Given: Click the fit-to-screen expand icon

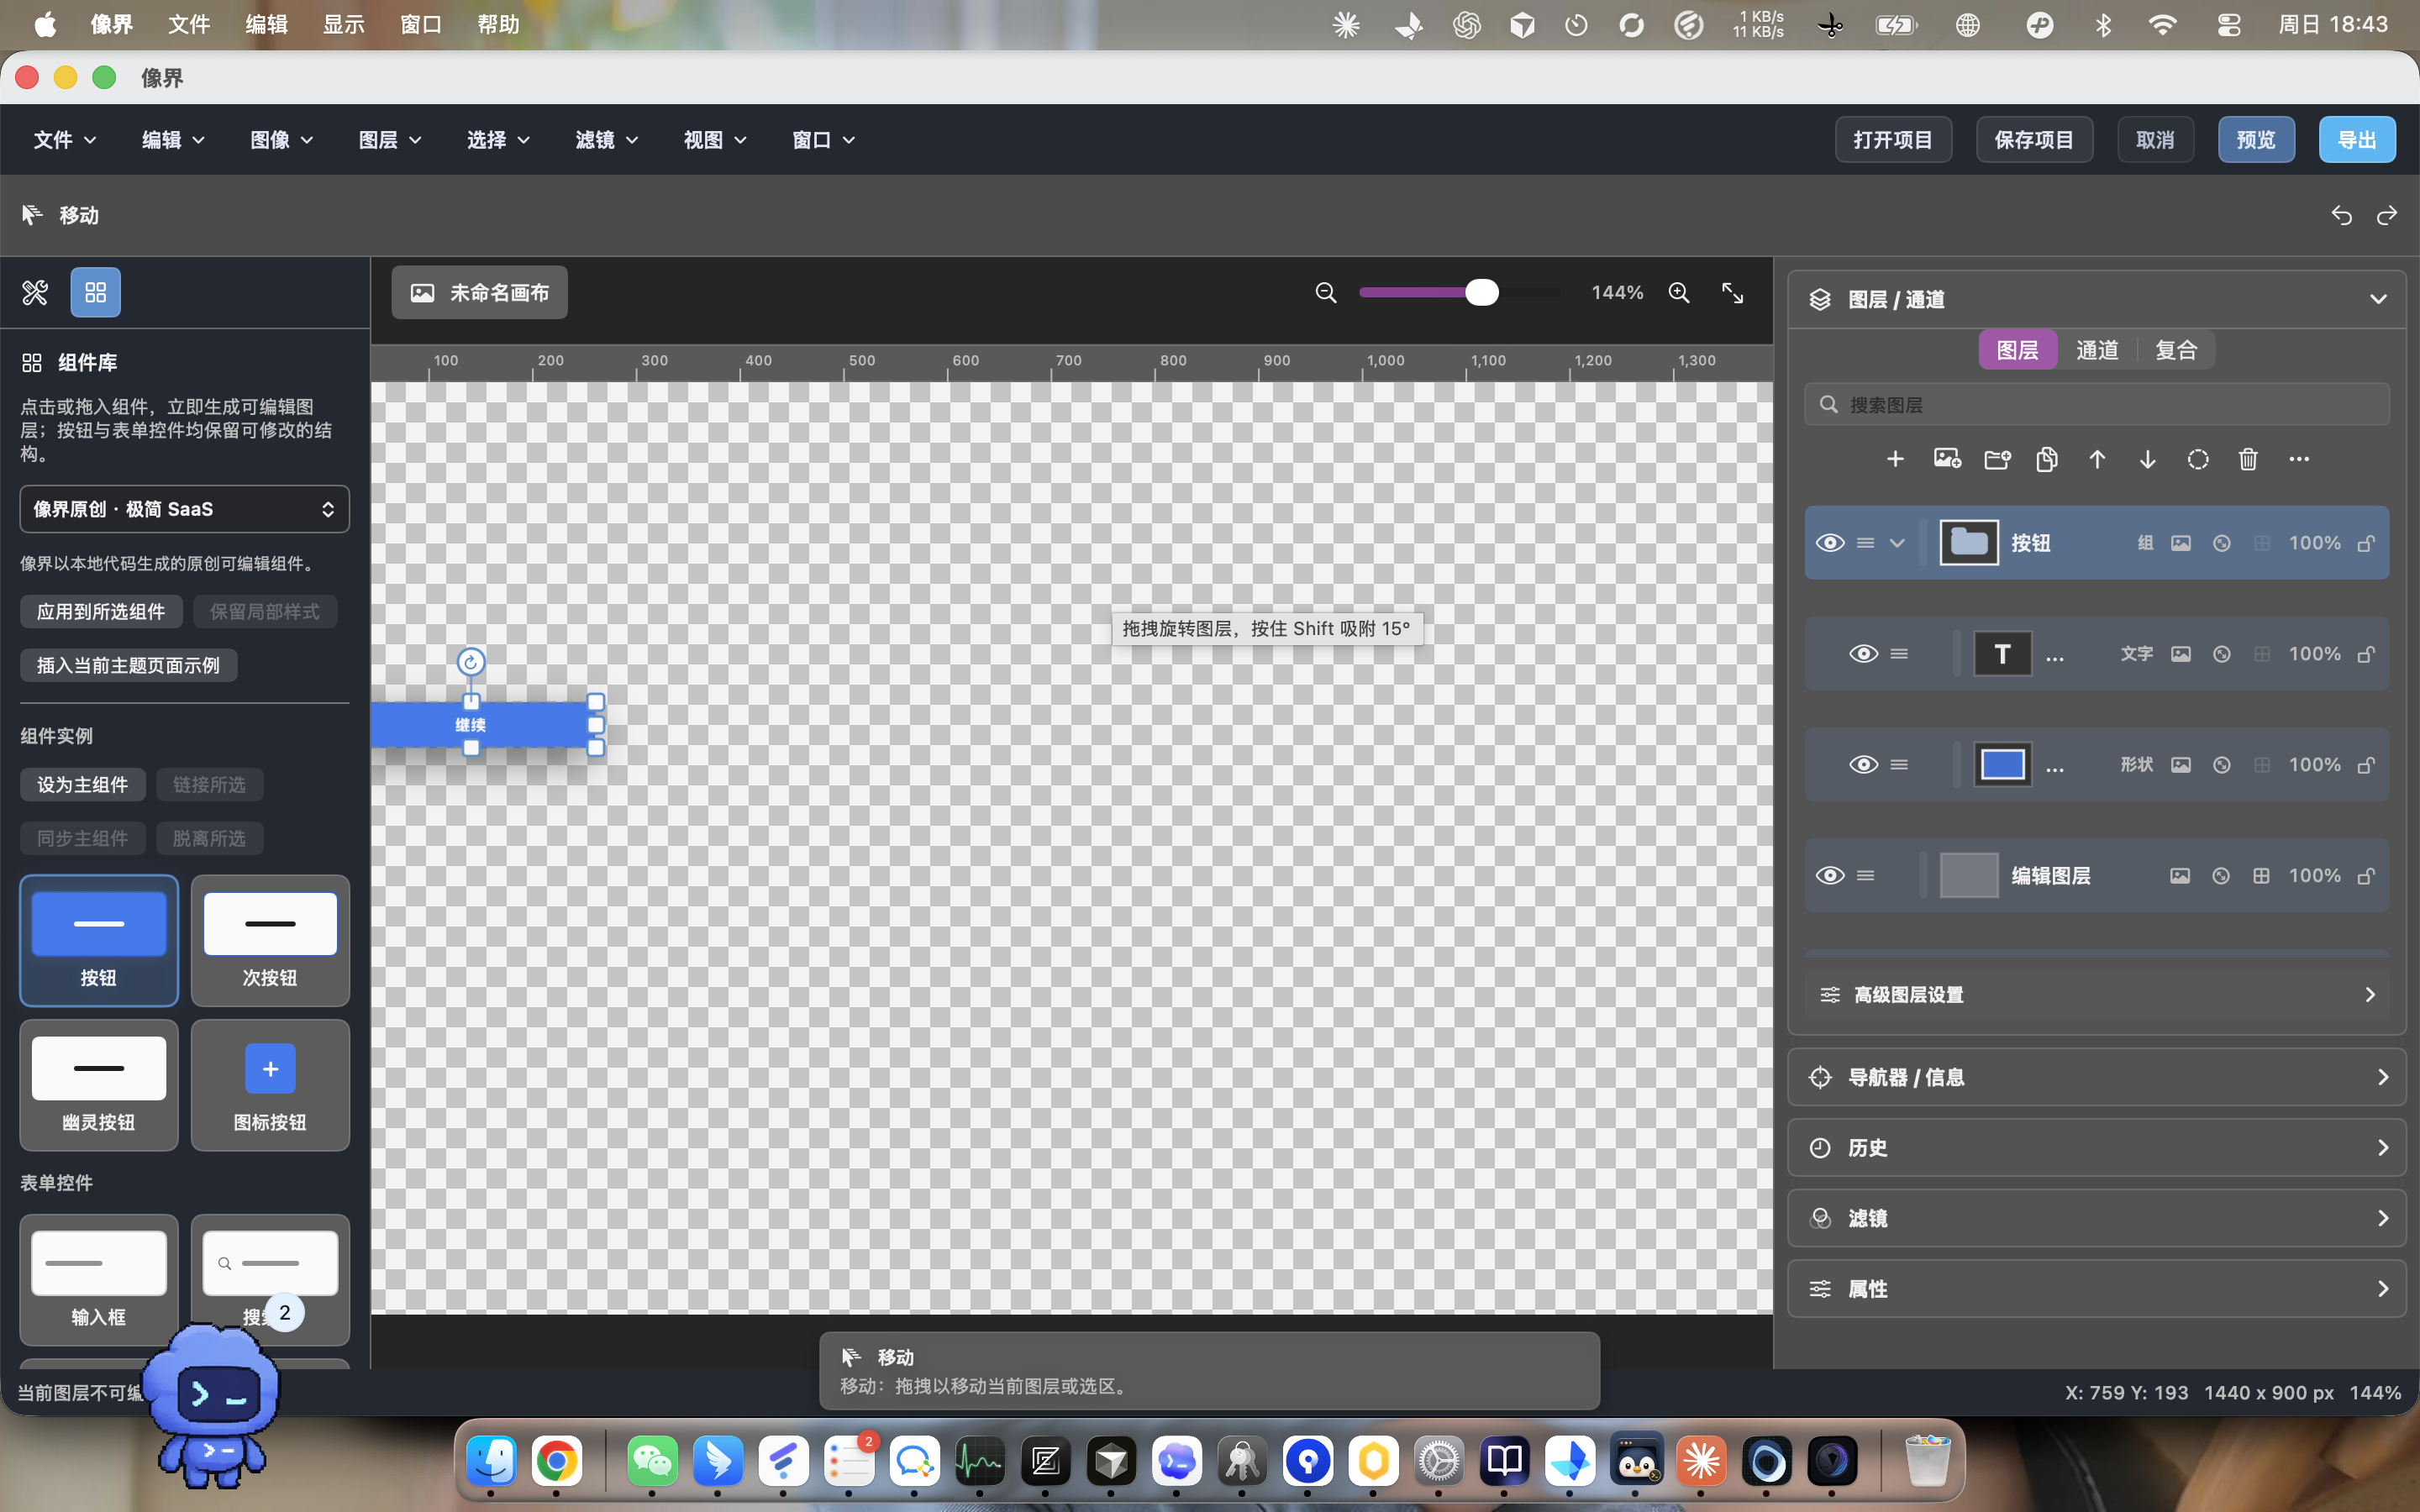Looking at the screenshot, I should [1732, 292].
